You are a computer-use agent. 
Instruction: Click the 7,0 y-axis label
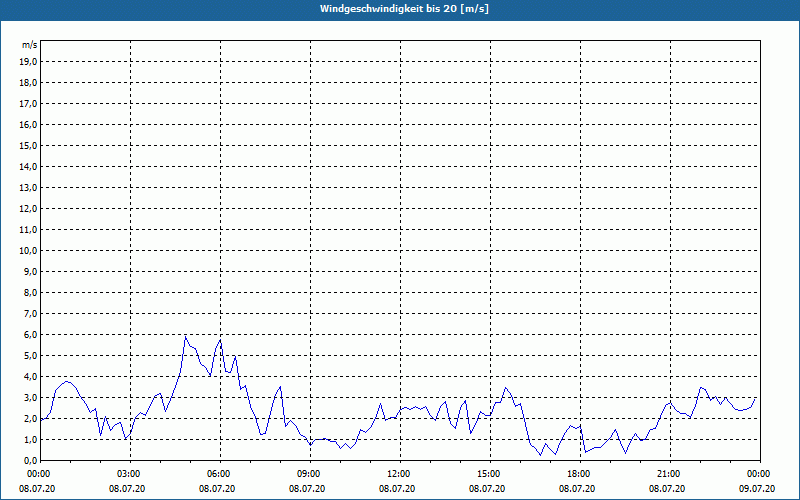pos(31,313)
